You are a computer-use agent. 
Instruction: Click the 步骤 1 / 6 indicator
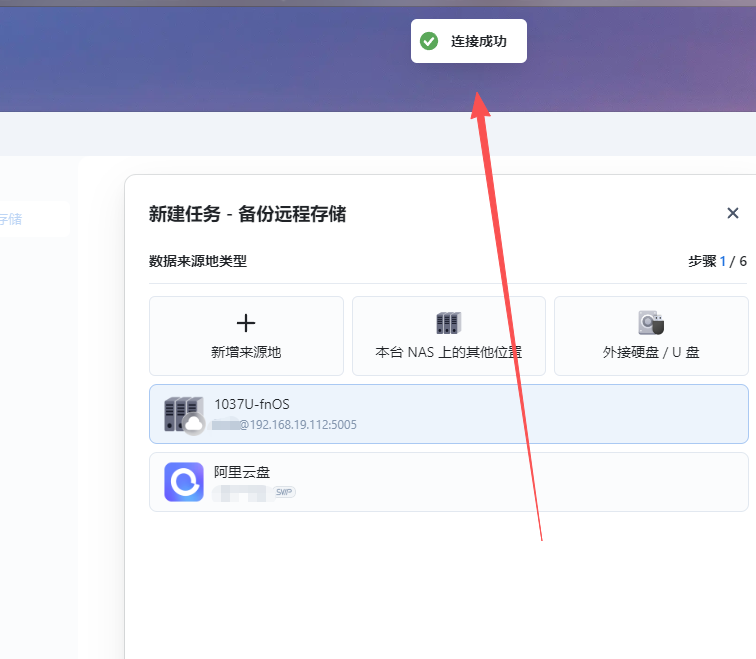[717, 261]
